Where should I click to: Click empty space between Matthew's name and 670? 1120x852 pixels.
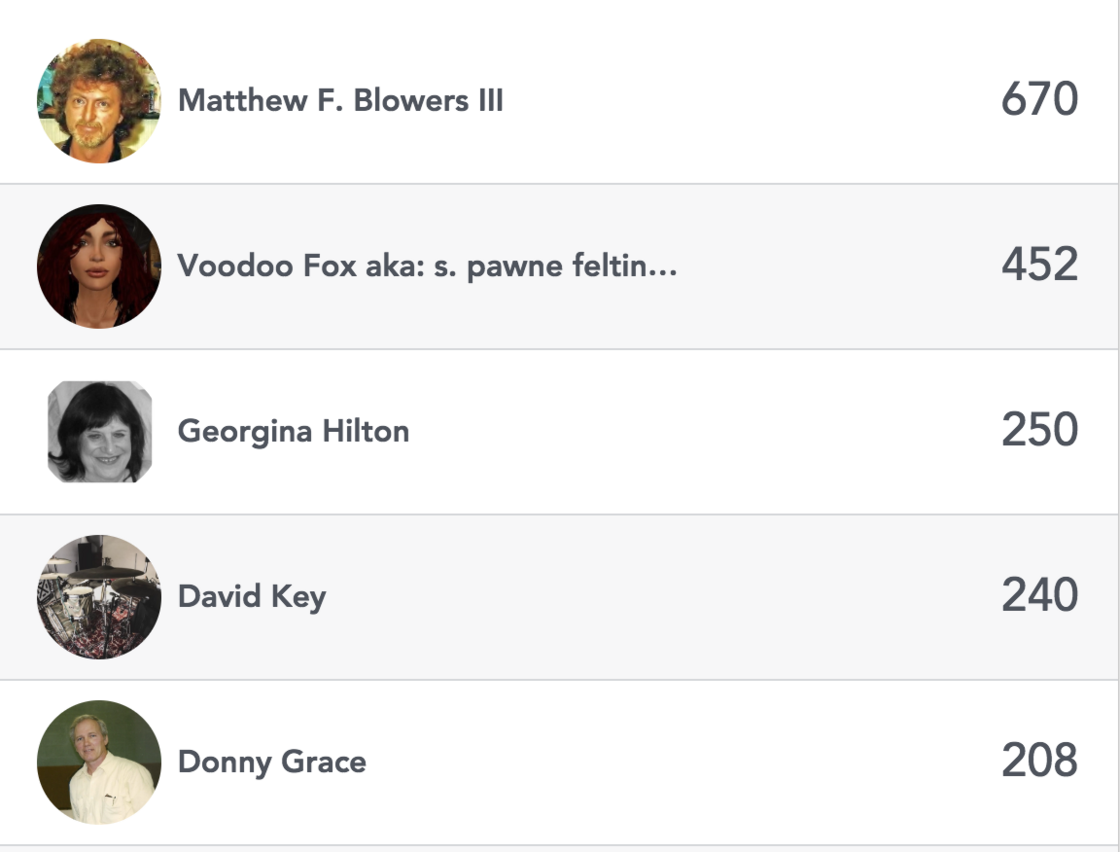(x=750, y=101)
